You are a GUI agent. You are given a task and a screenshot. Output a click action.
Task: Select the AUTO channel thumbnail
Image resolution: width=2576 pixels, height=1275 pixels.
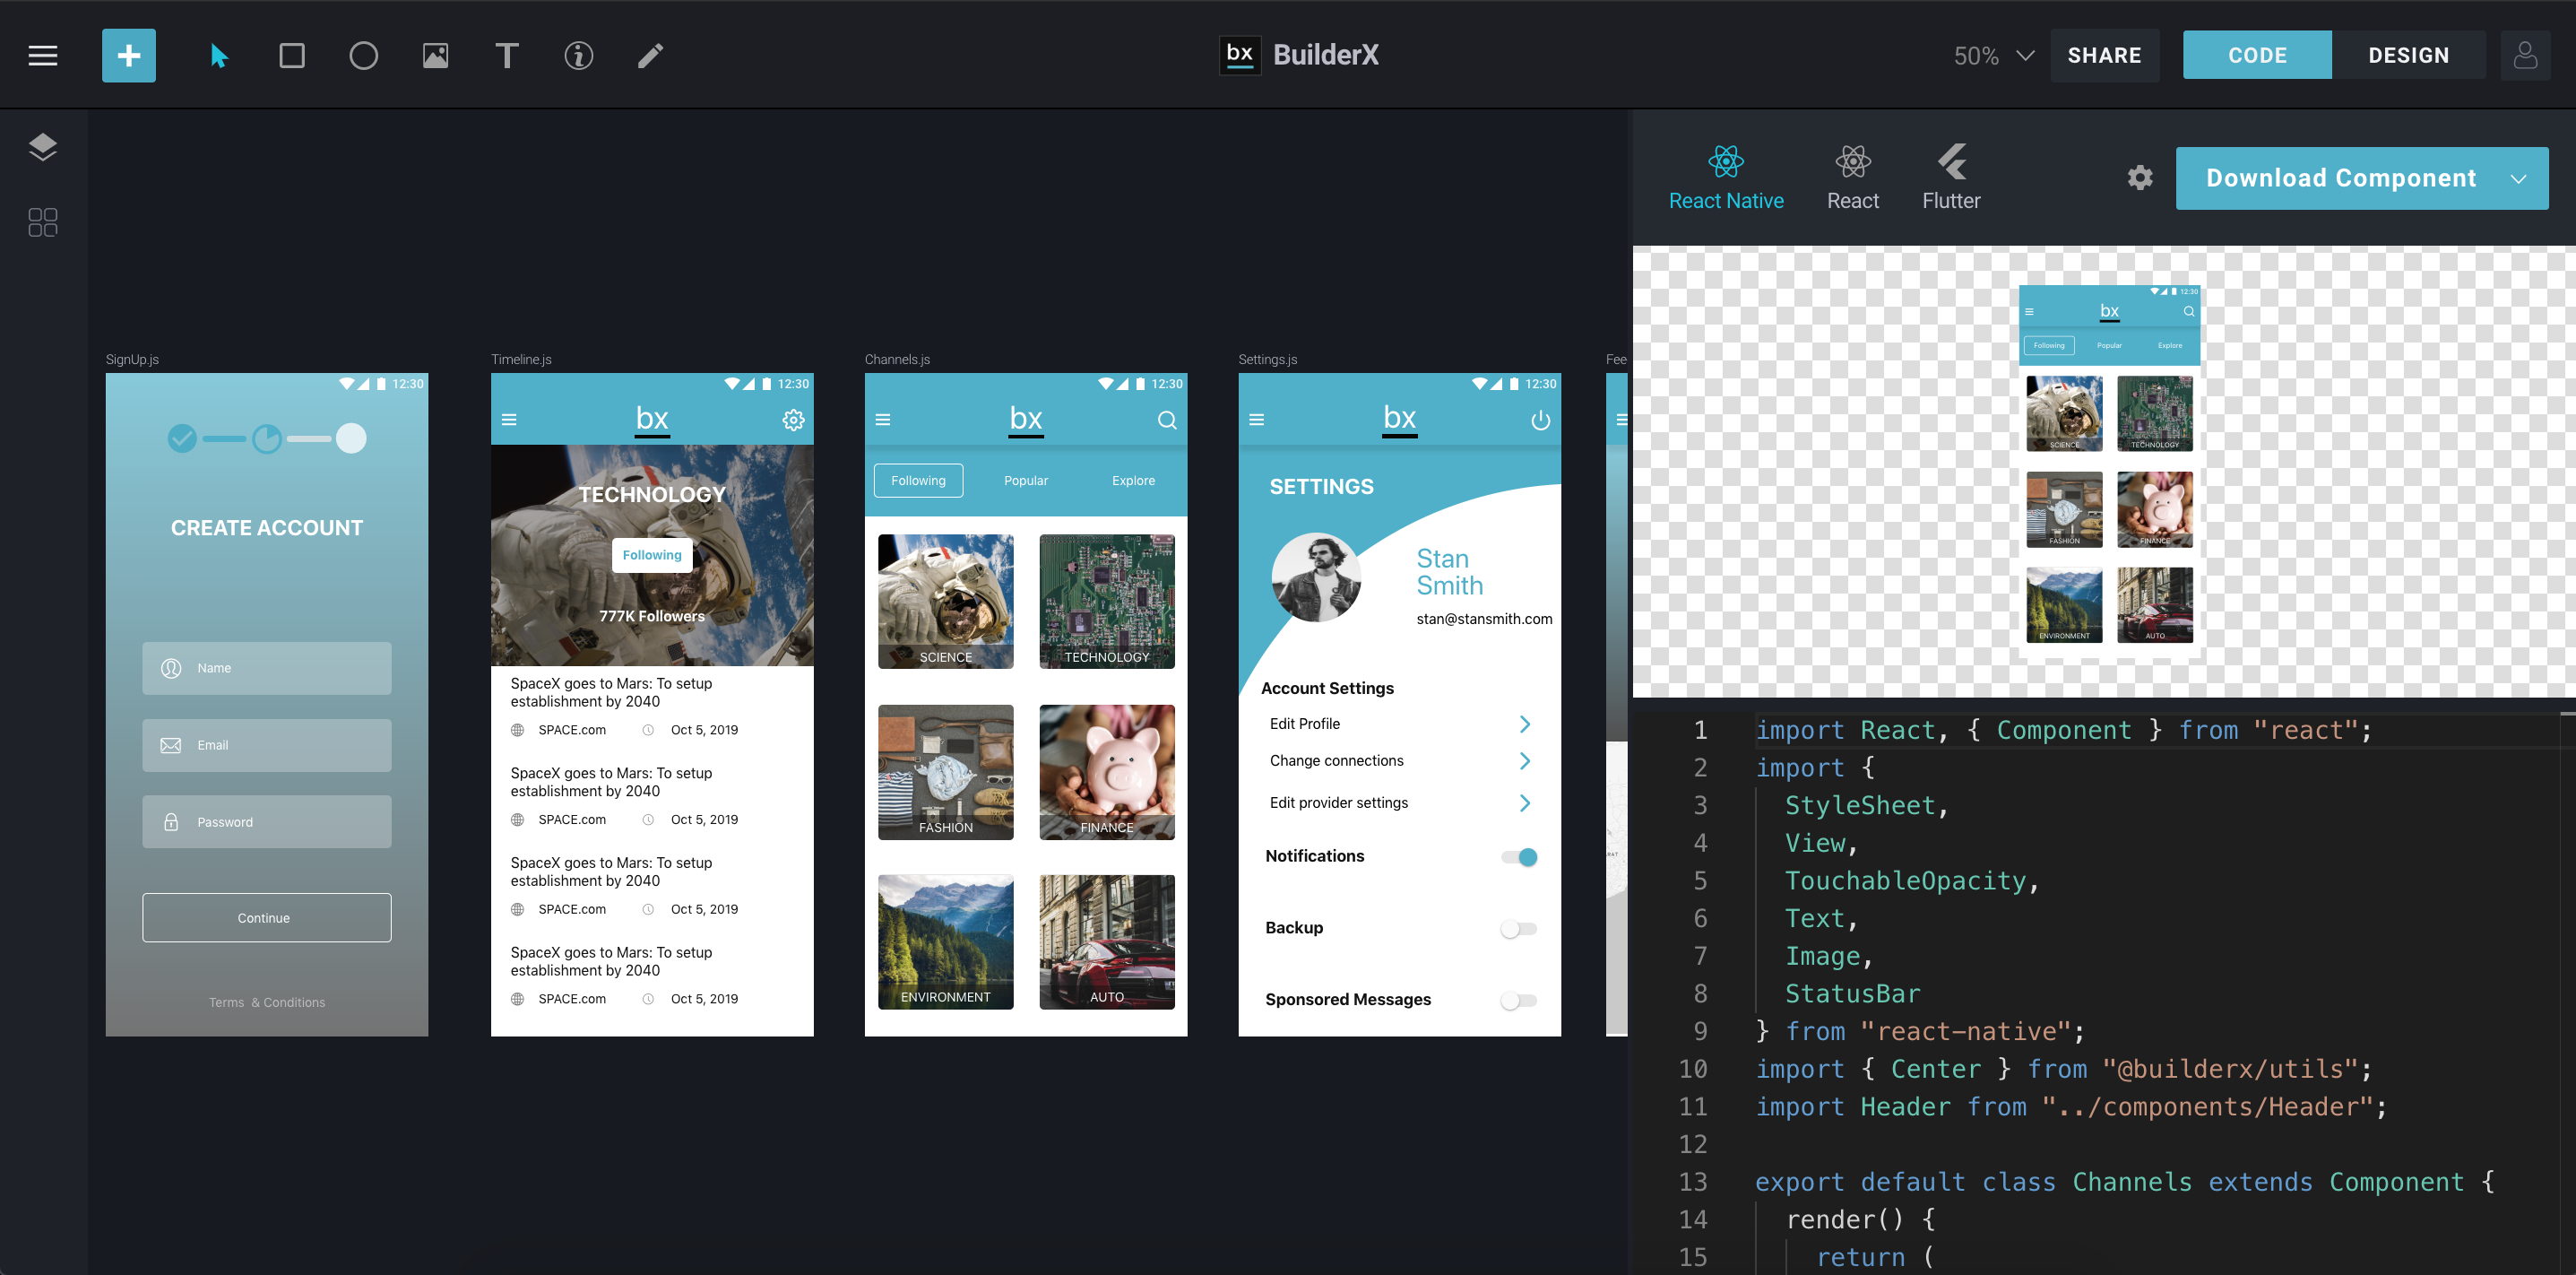(x=1107, y=942)
